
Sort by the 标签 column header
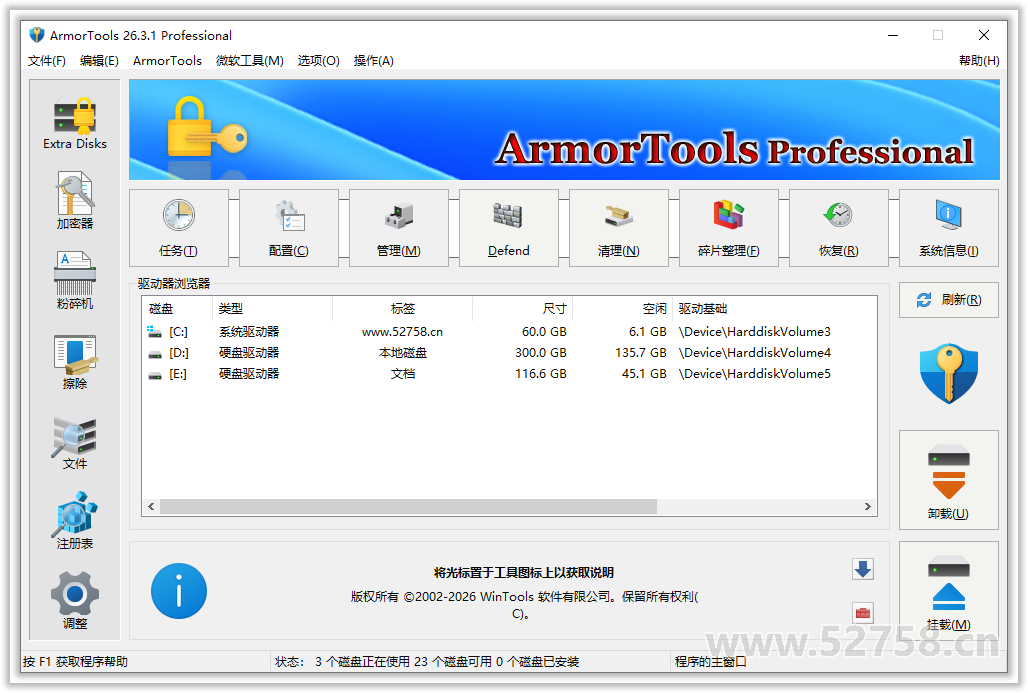tap(403, 308)
